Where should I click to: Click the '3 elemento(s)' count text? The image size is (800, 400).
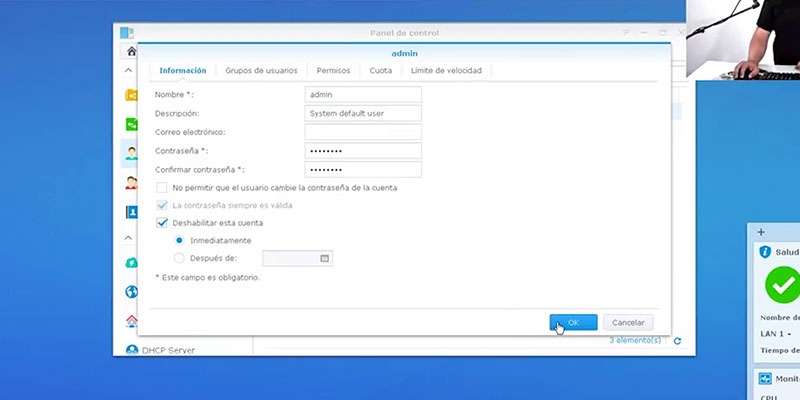point(635,340)
